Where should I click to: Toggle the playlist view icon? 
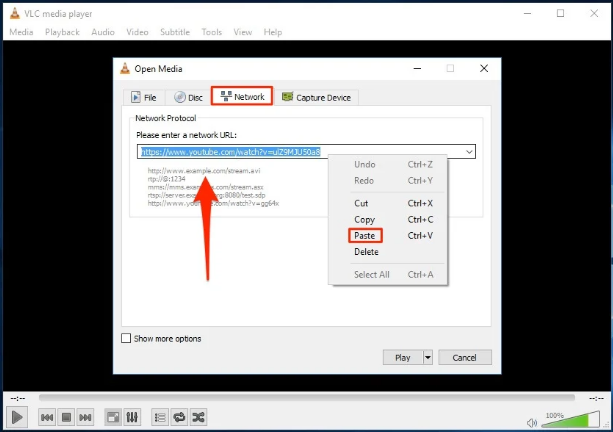click(x=160, y=418)
